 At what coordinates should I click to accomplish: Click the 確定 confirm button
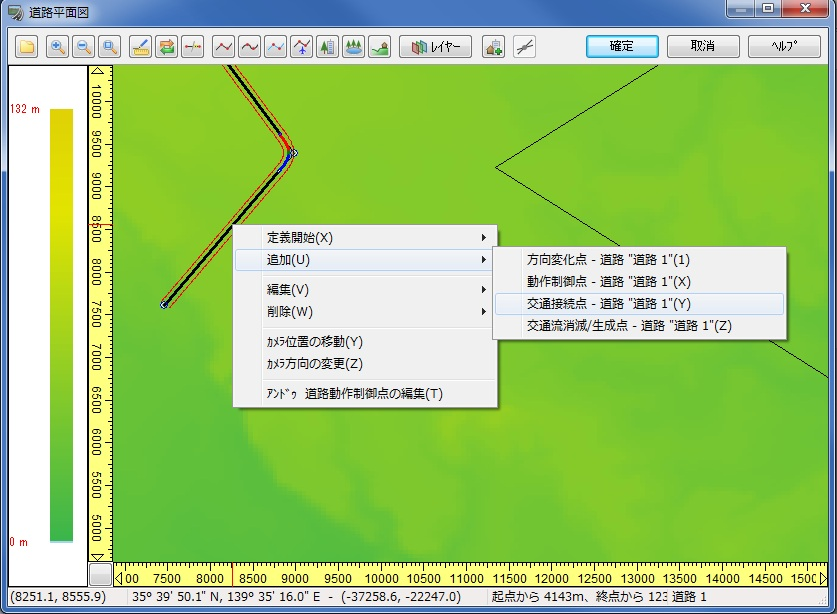[622, 46]
